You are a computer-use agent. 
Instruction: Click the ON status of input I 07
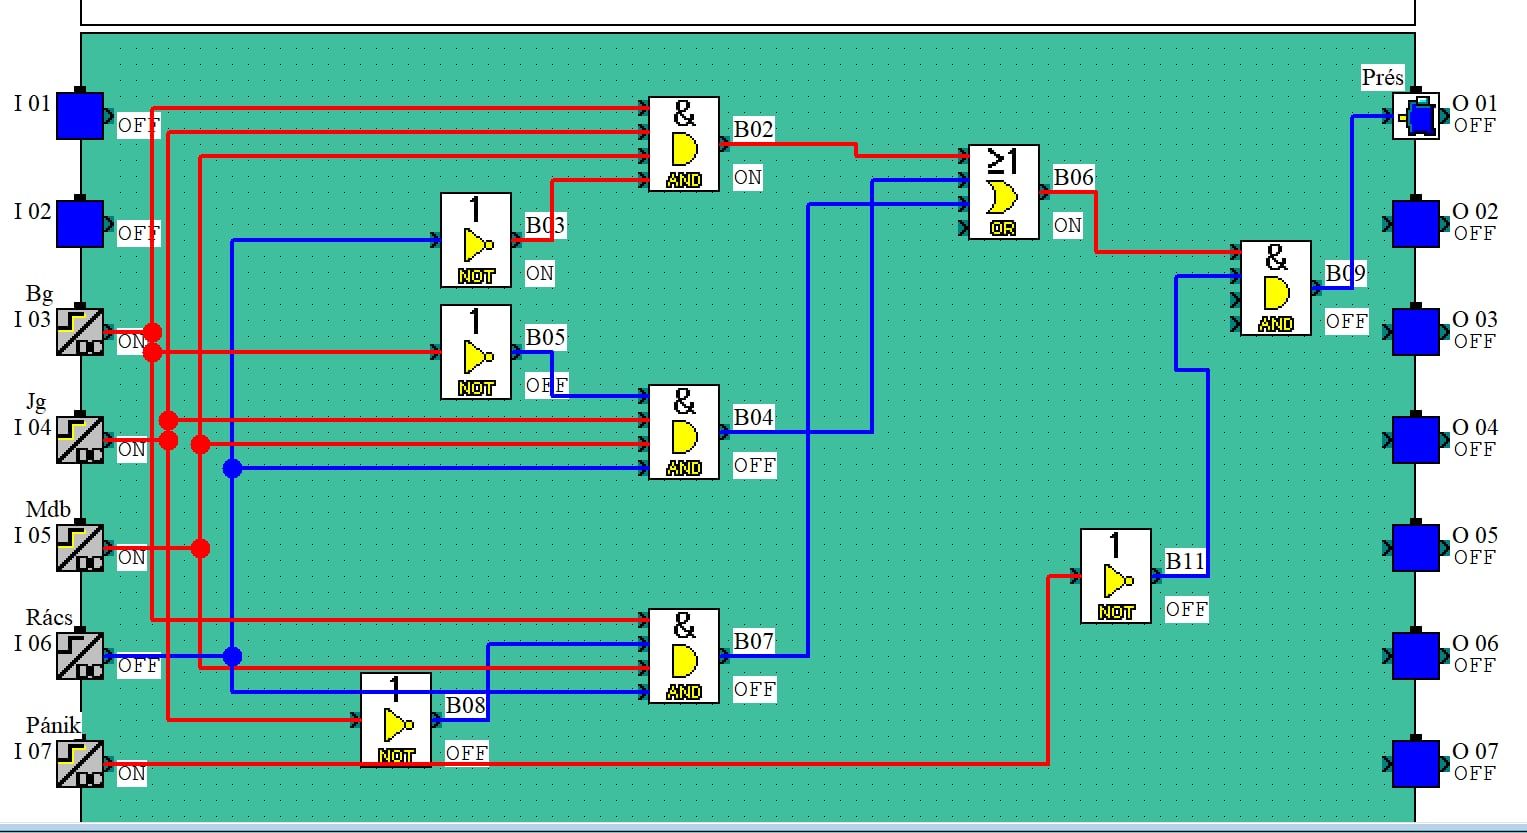click(132, 773)
